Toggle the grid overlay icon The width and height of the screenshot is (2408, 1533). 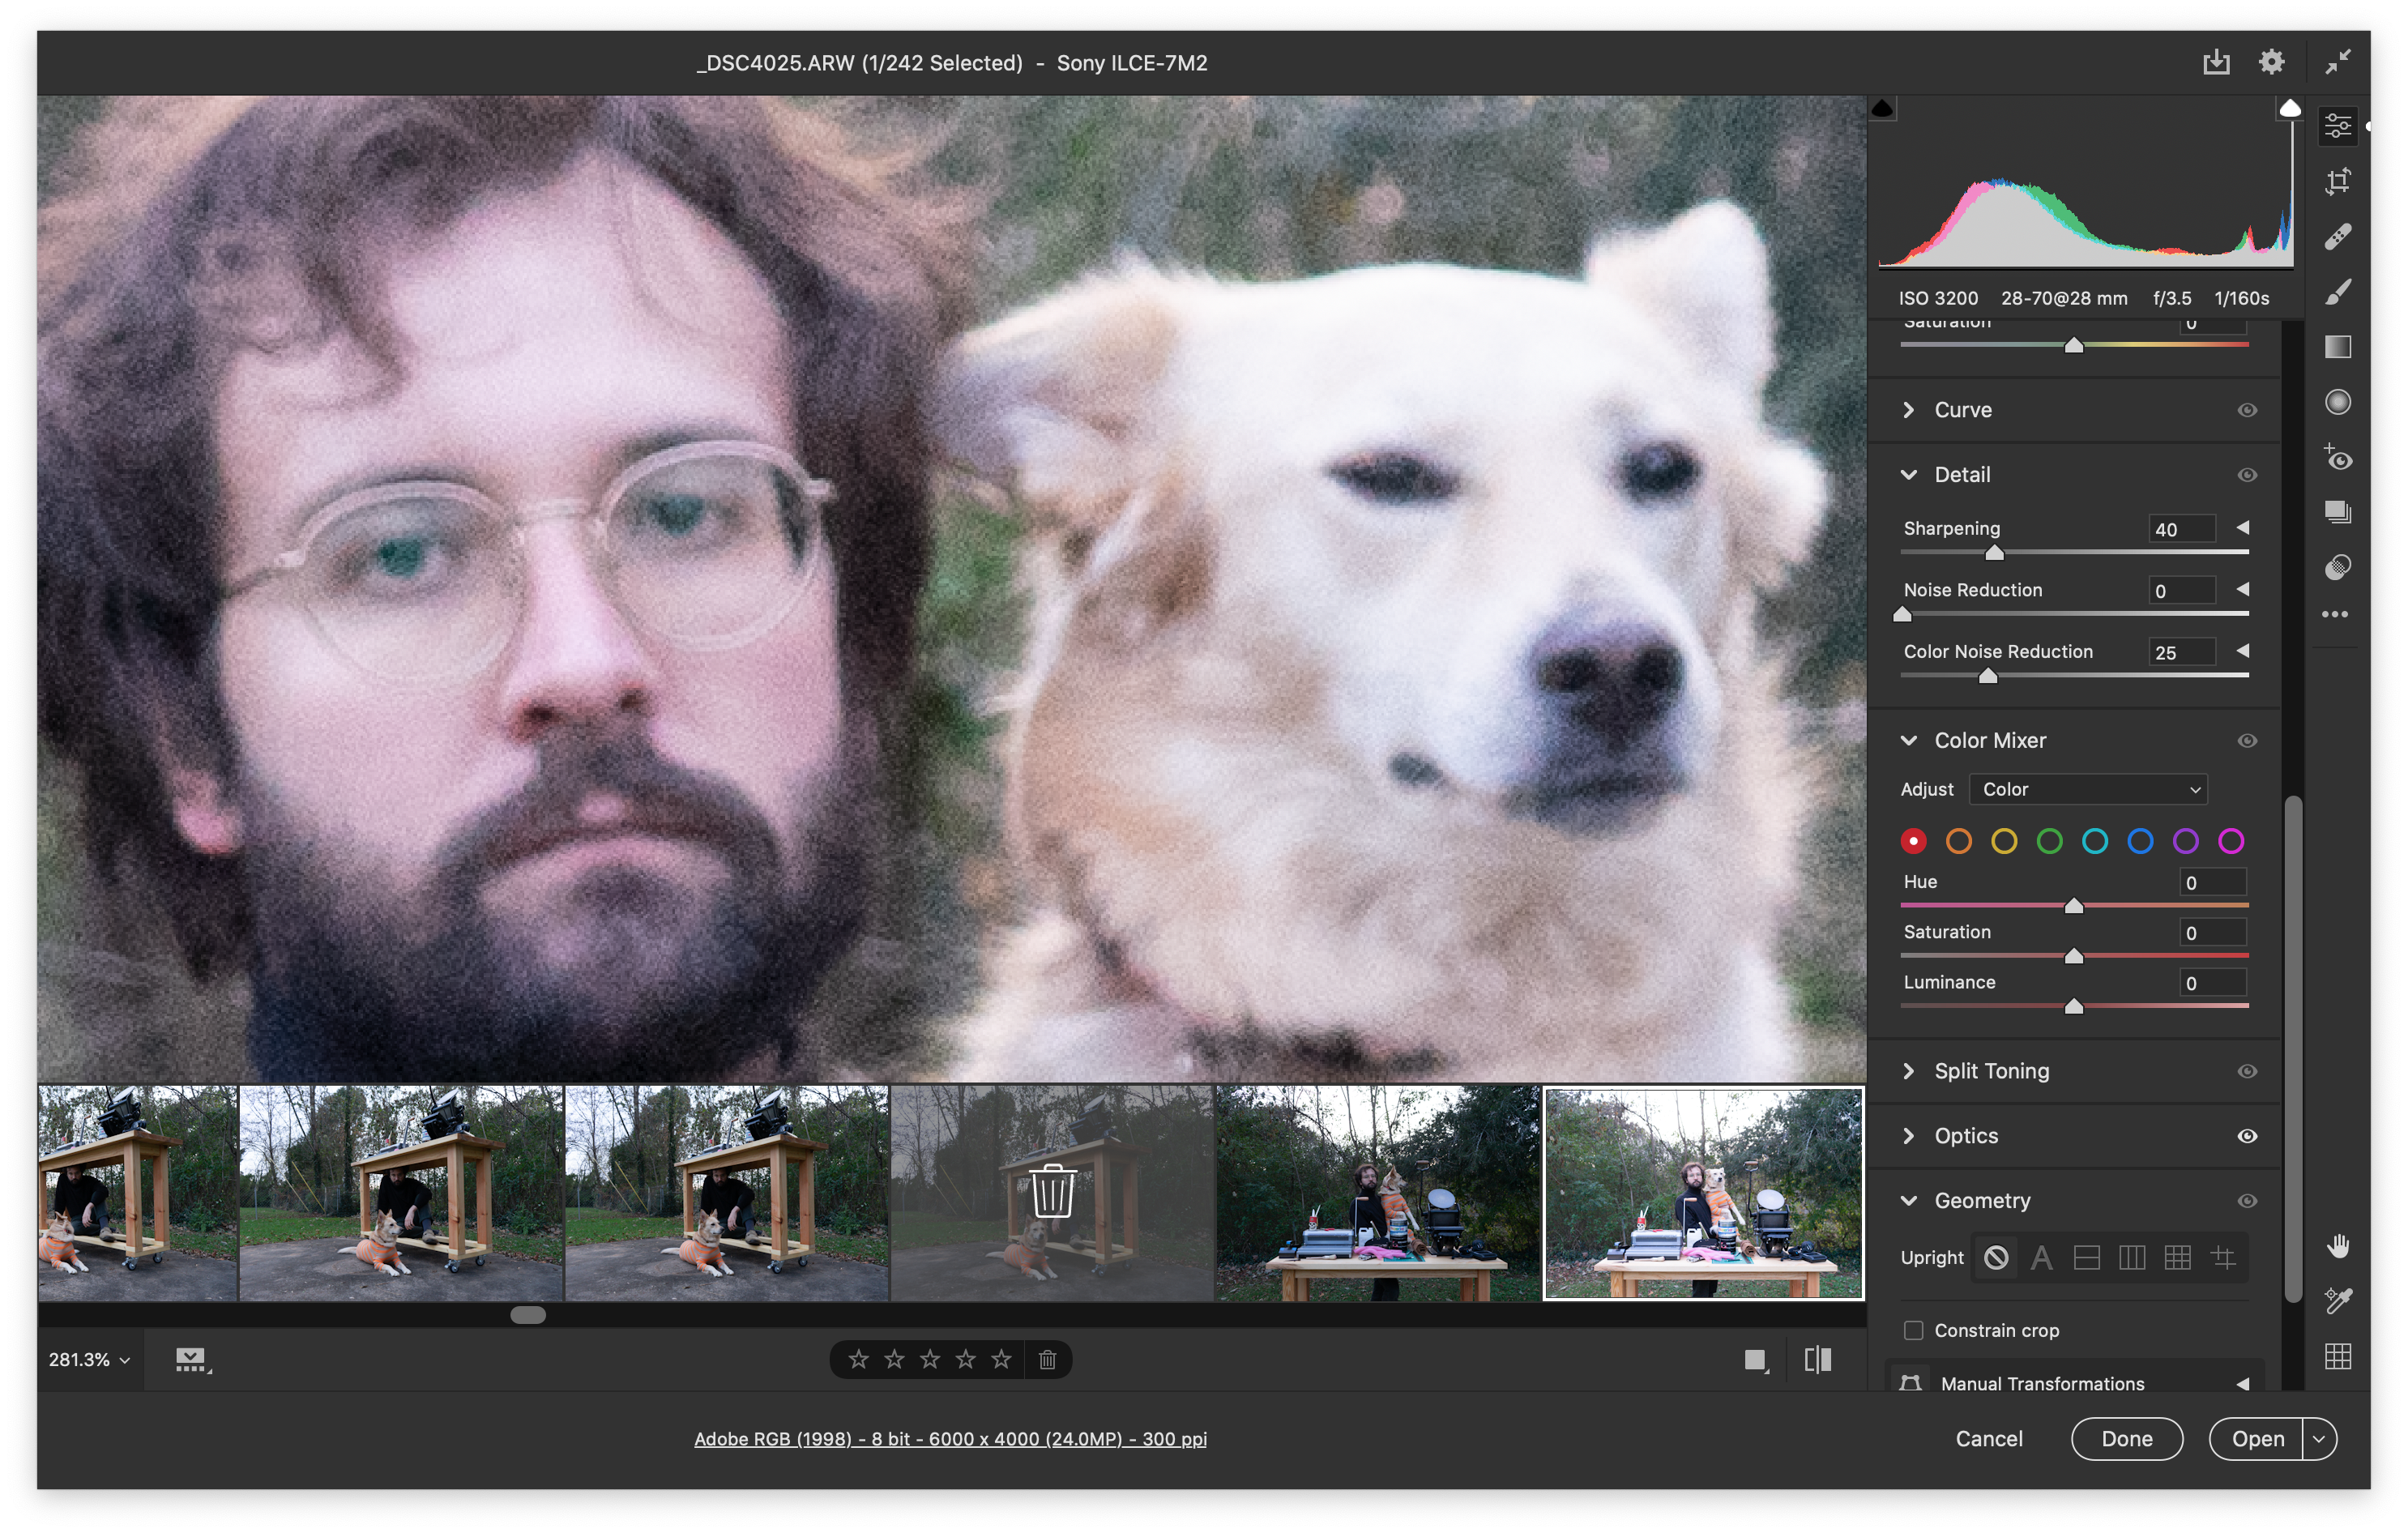[x=2337, y=1357]
